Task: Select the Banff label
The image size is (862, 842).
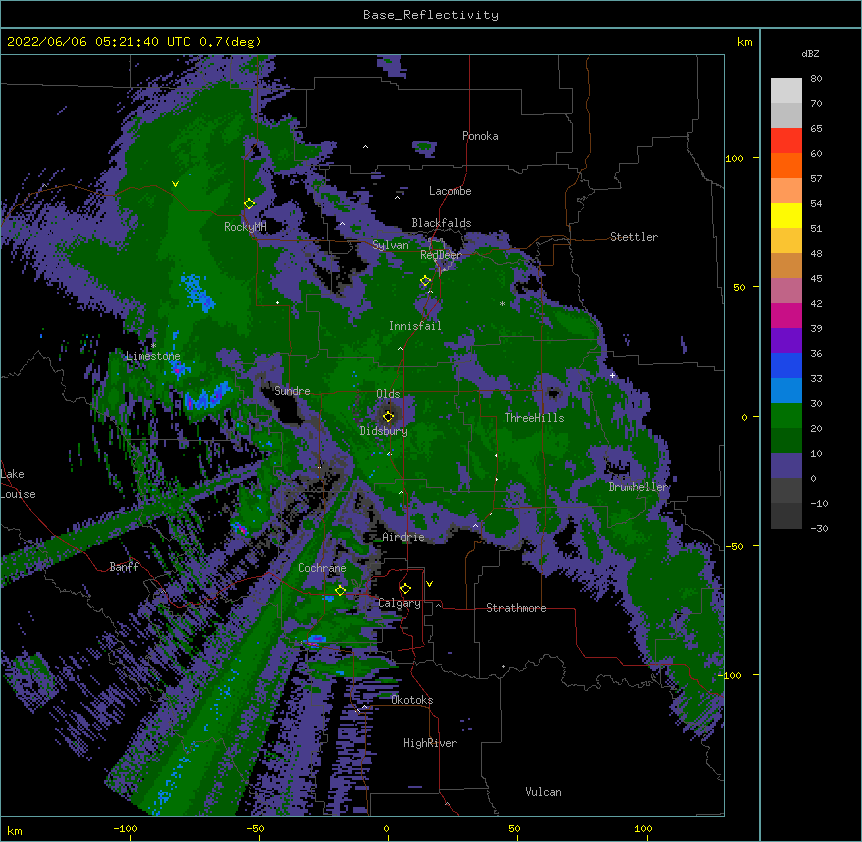Action: pyautogui.click(x=124, y=567)
